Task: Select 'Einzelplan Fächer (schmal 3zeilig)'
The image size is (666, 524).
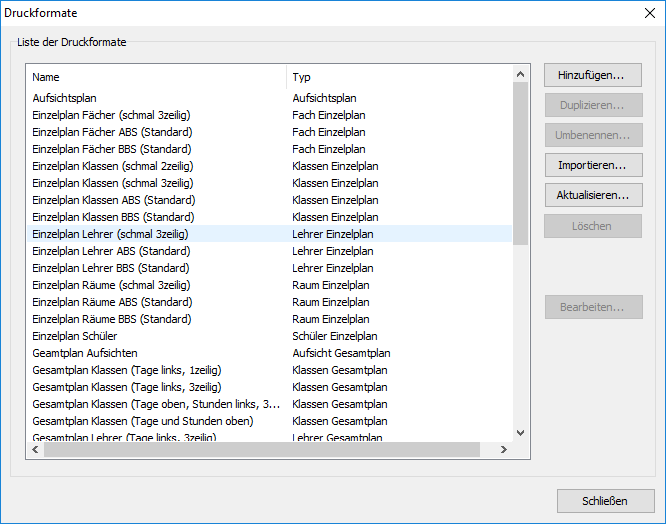Action: pos(111,115)
